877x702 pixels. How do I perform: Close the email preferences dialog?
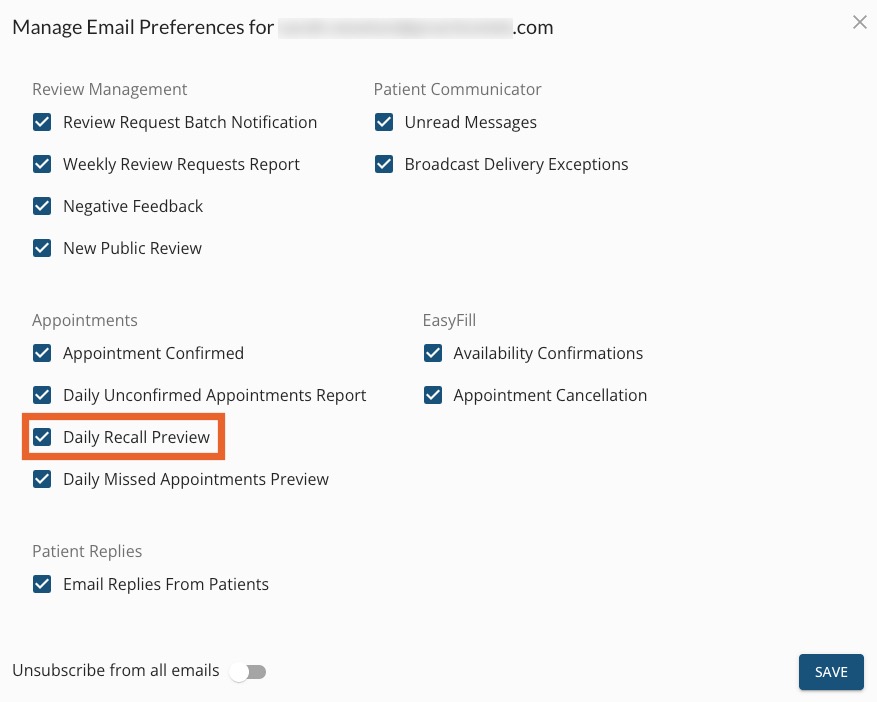tap(860, 22)
